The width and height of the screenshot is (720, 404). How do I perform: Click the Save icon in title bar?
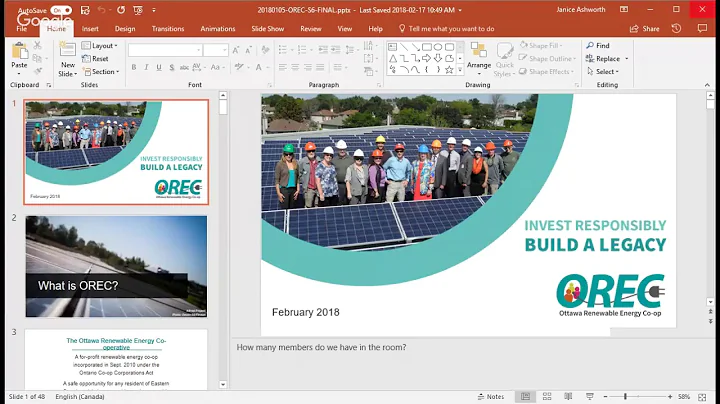(85, 10)
